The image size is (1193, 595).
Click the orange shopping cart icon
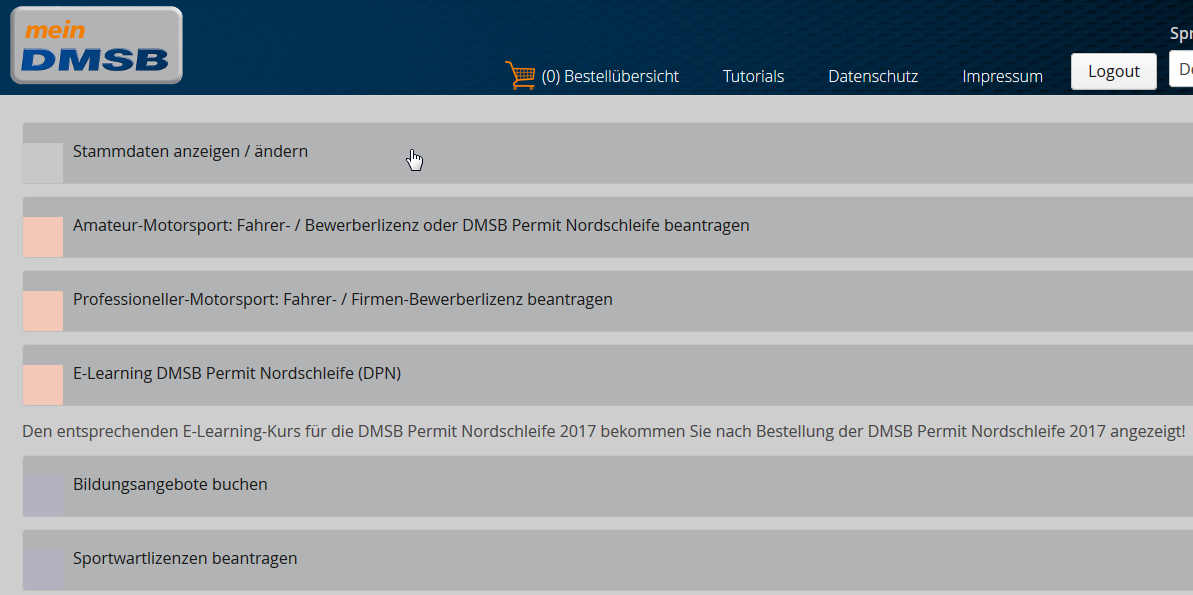pyautogui.click(x=520, y=75)
